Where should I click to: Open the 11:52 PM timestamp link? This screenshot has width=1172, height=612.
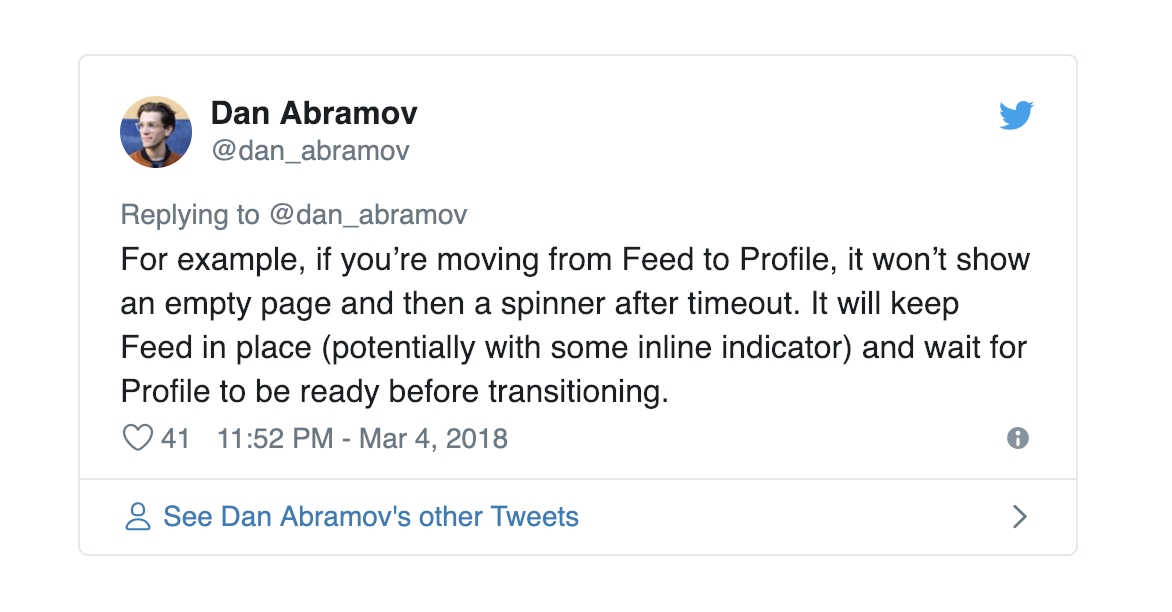click(x=275, y=439)
